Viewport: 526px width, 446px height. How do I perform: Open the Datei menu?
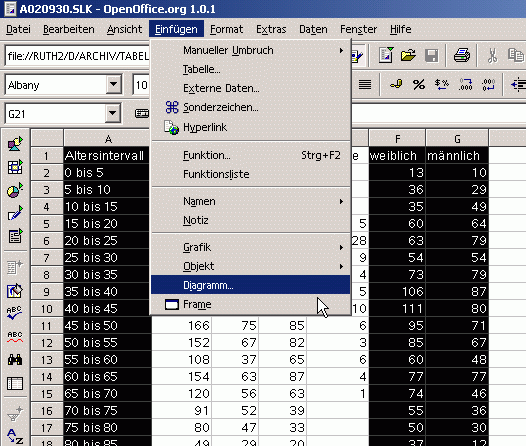18,29
